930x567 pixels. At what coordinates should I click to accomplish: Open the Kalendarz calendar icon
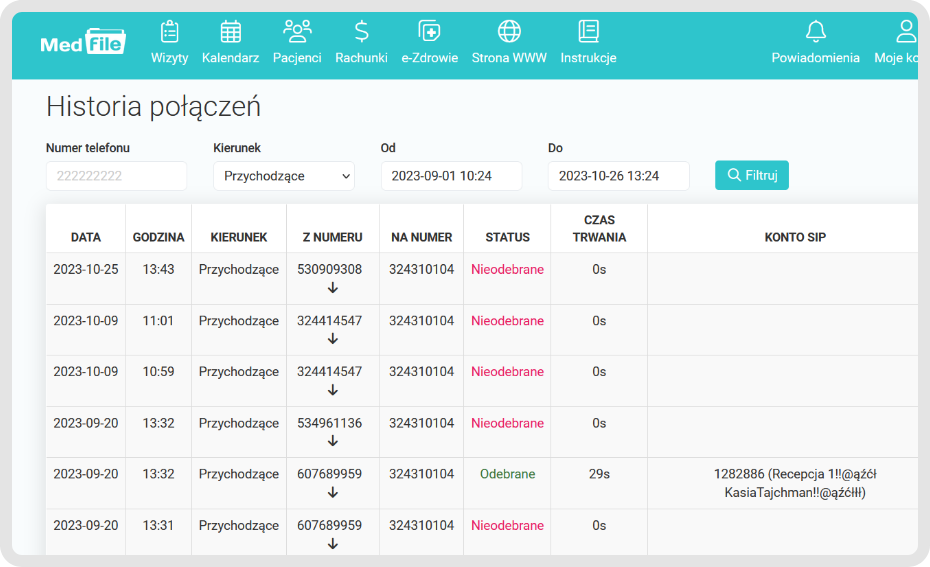coord(230,31)
